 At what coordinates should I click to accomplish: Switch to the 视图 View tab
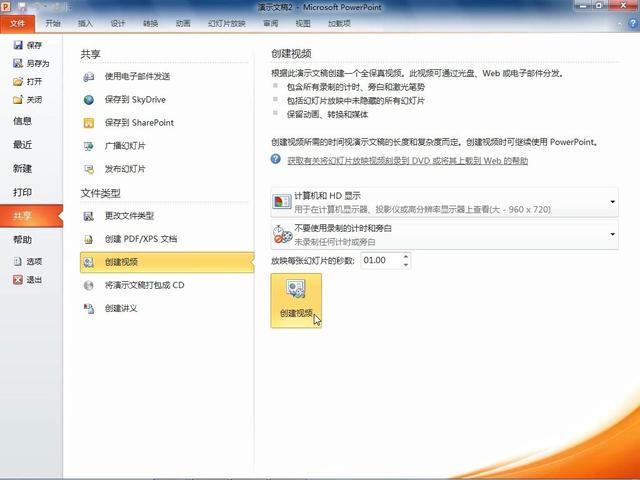[x=303, y=24]
